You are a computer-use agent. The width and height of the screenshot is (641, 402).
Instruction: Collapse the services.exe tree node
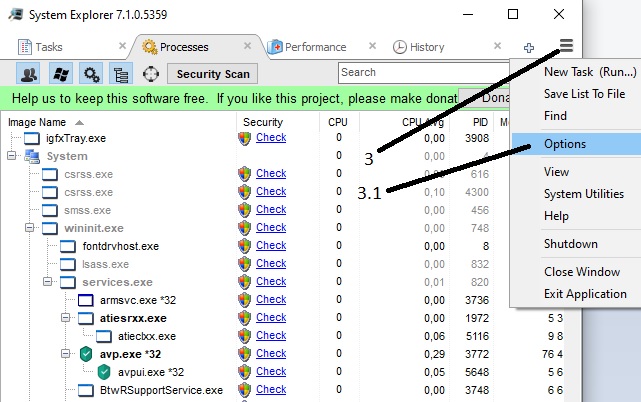(x=47, y=282)
